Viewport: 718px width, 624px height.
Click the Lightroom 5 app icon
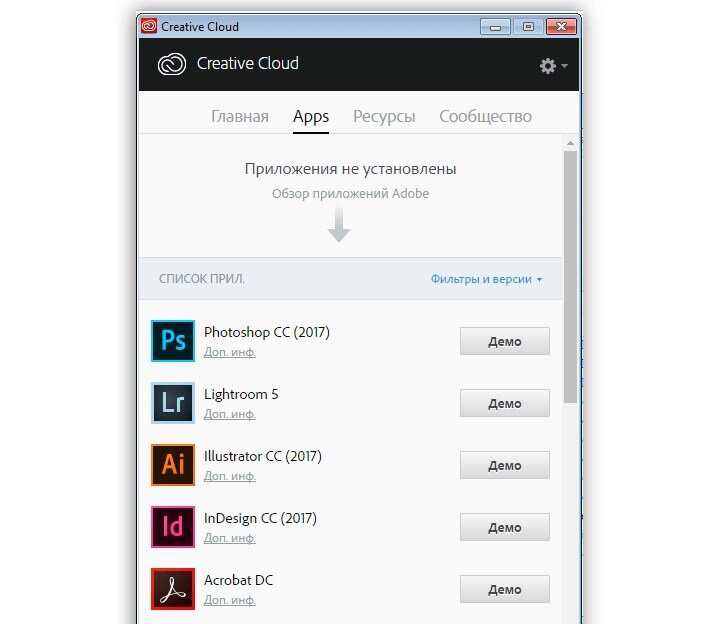(x=173, y=403)
